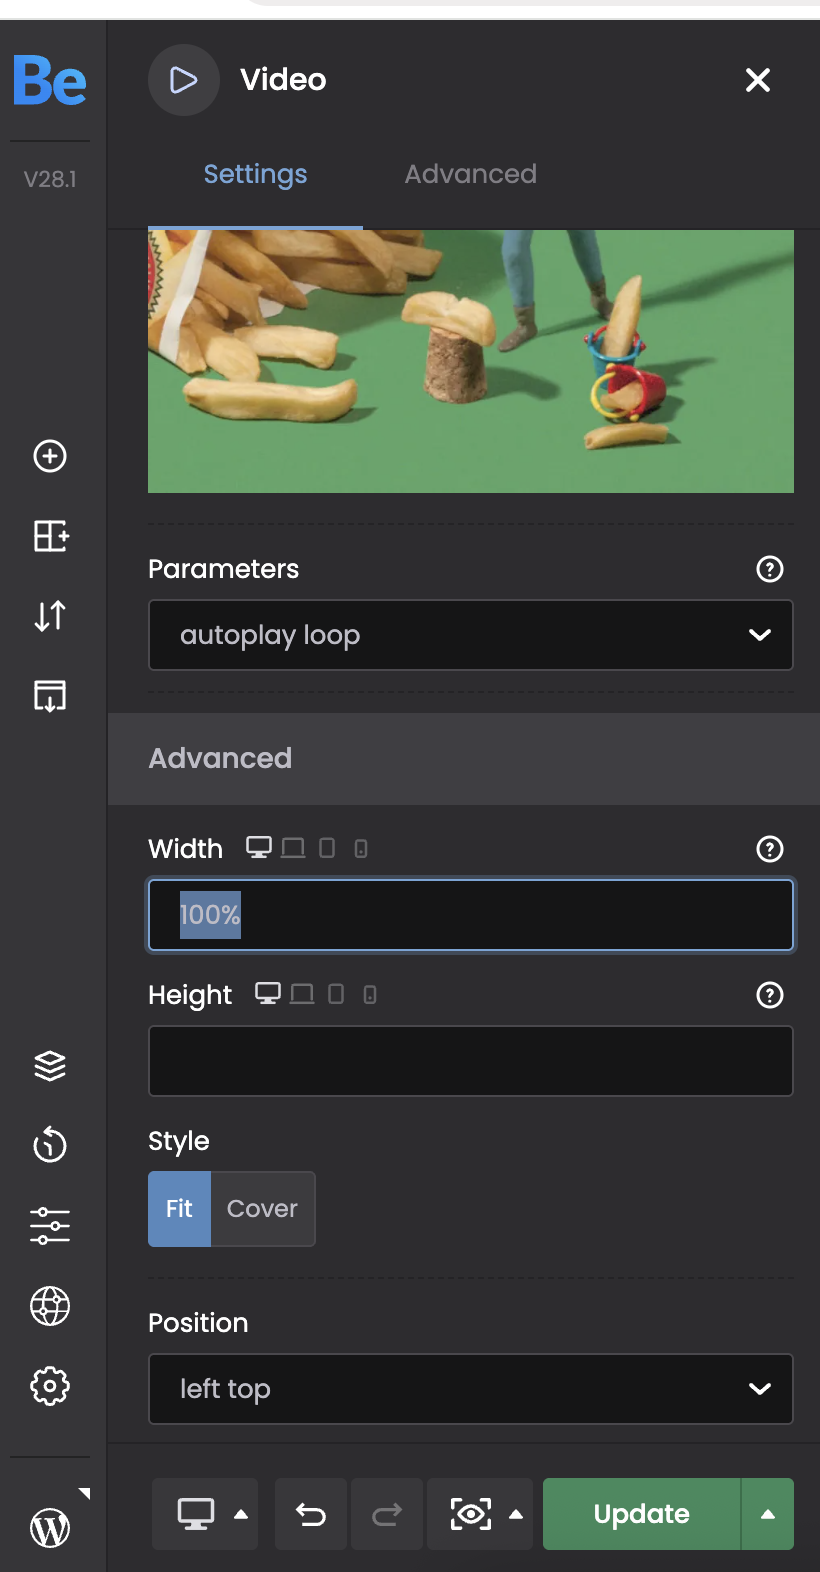The height and width of the screenshot is (1572, 820).
Task: Open the pre-built sections import icon
Action: pyautogui.click(x=50, y=696)
